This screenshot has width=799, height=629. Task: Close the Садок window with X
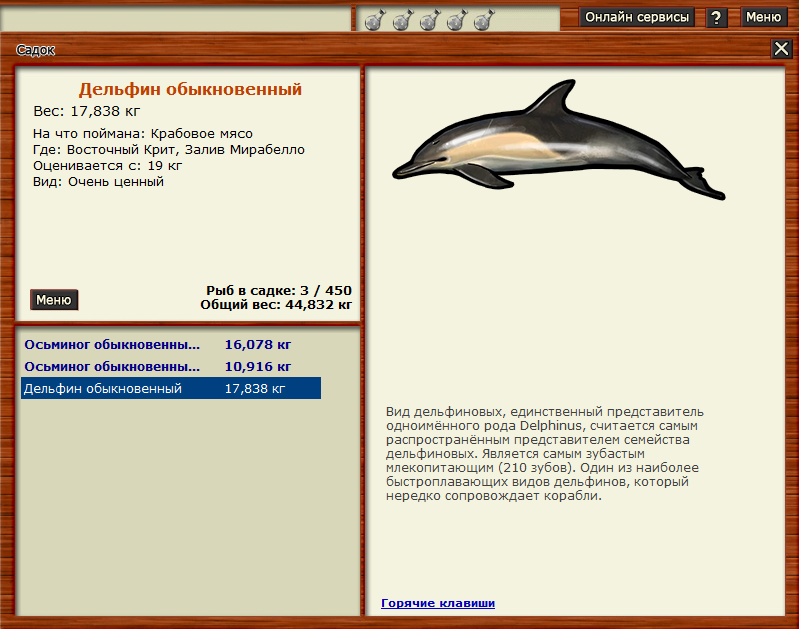[x=781, y=49]
